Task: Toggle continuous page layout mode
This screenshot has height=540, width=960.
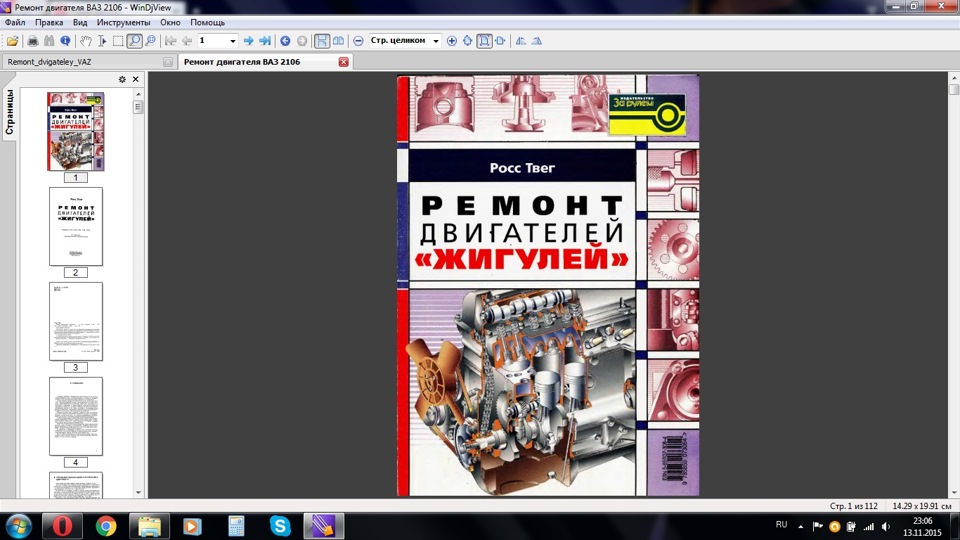Action: (321, 41)
